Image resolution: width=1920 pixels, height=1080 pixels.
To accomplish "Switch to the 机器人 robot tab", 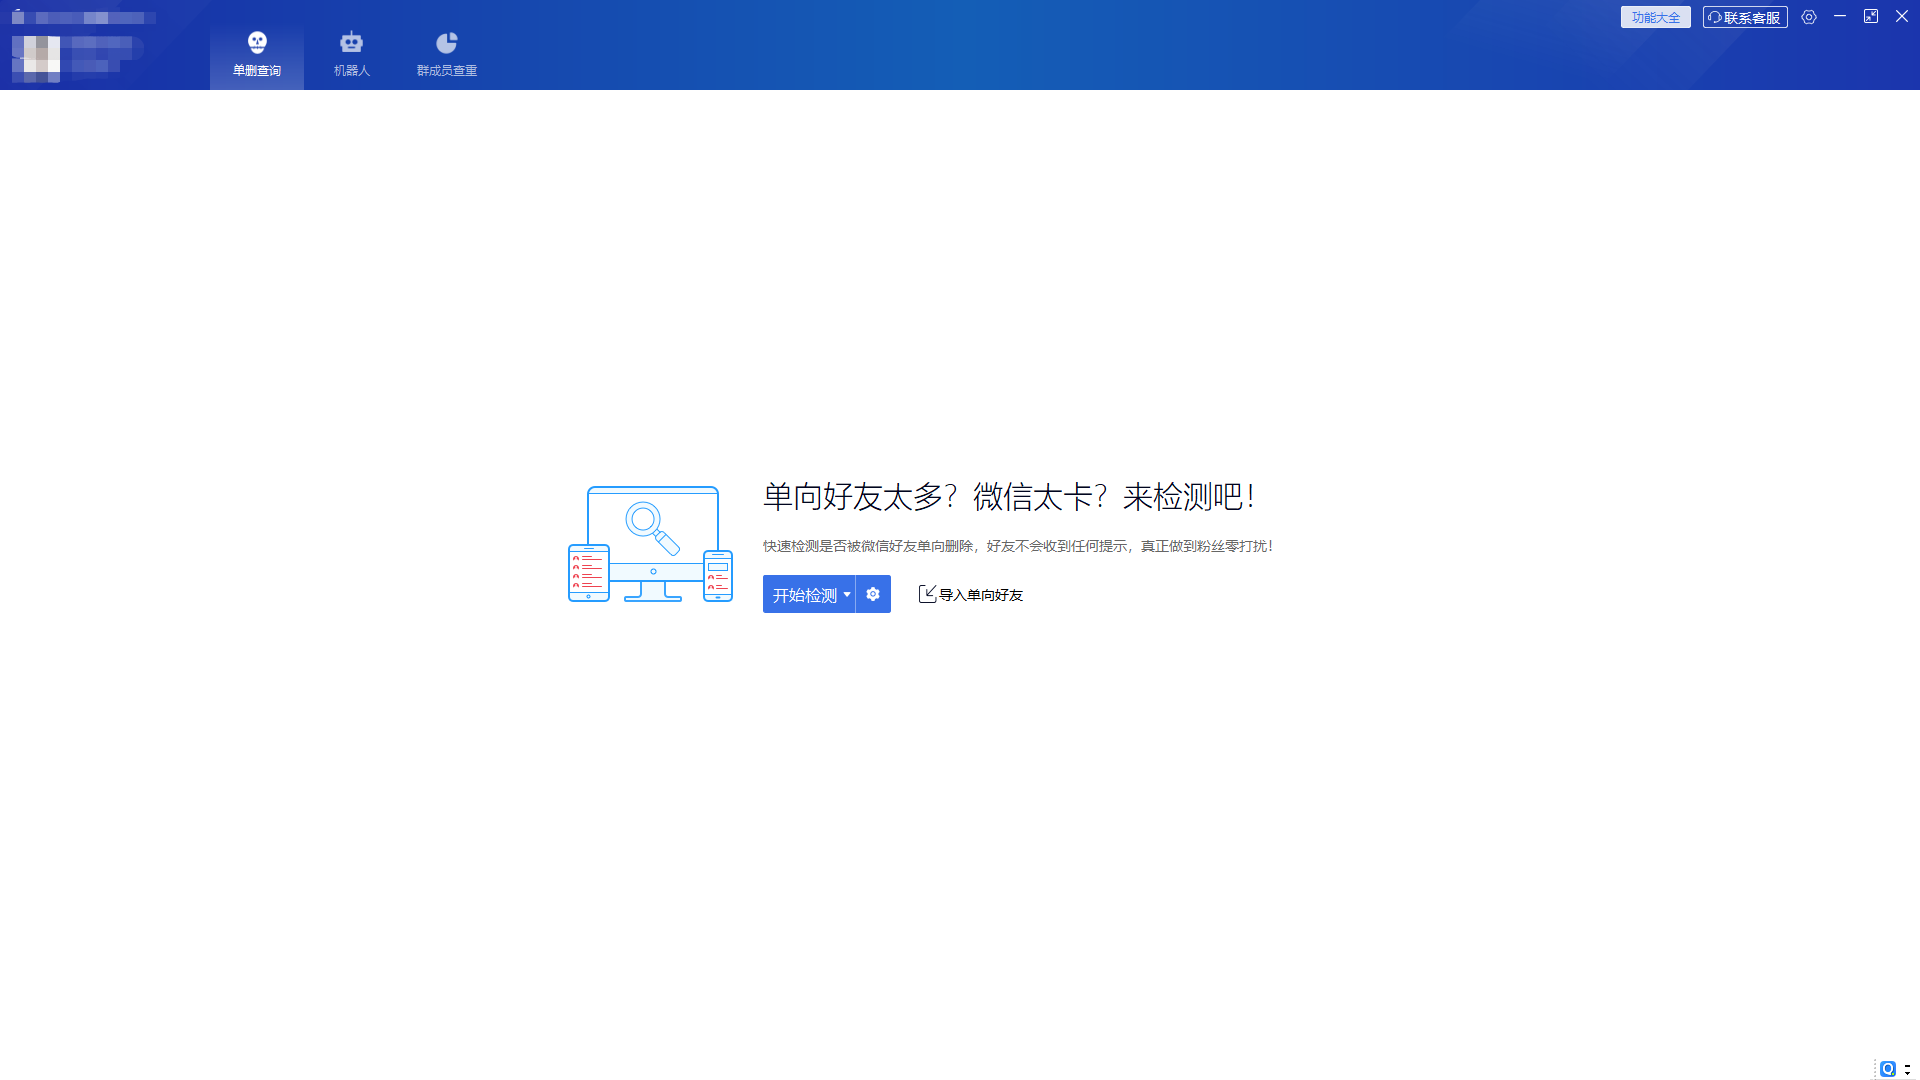I will click(351, 54).
